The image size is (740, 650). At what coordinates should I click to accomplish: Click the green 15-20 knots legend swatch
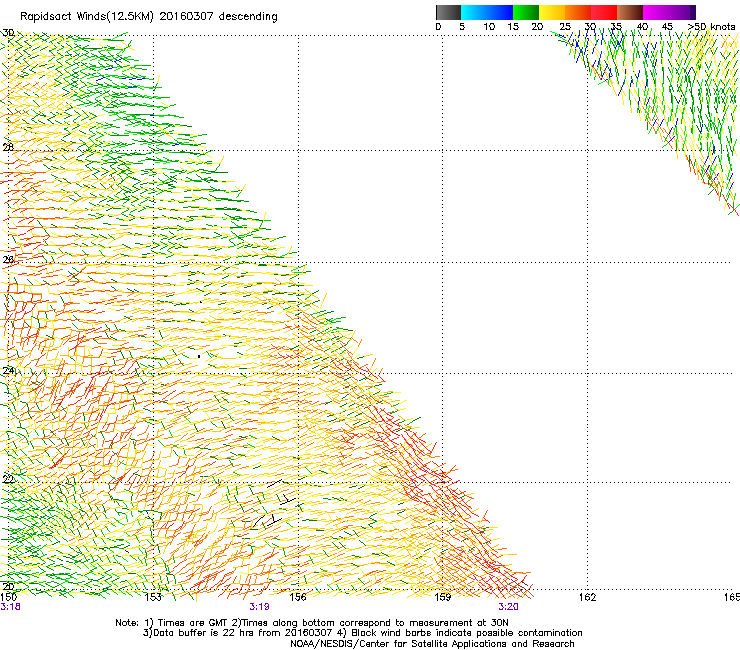pyautogui.click(x=526, y=12)
